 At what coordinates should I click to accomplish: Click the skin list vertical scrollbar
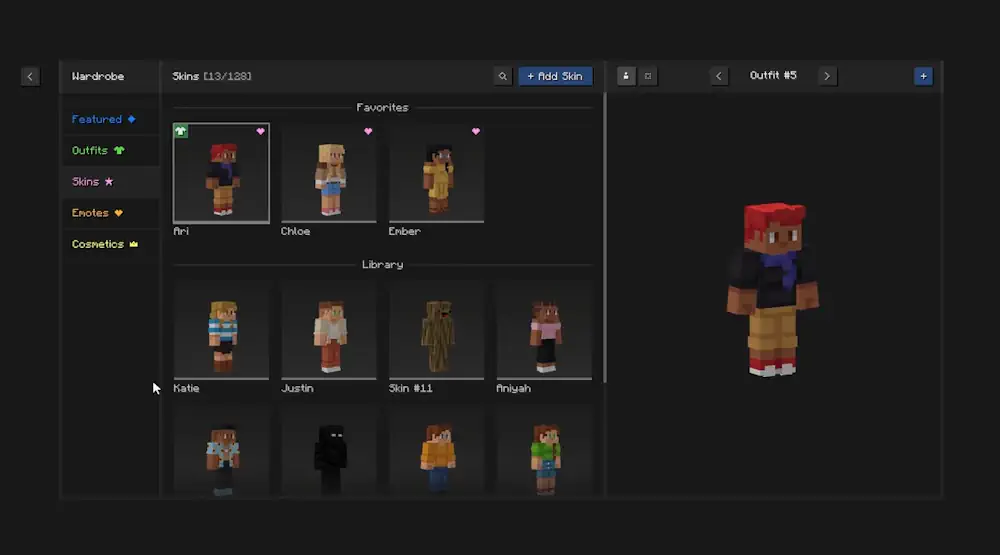[605, 240]
